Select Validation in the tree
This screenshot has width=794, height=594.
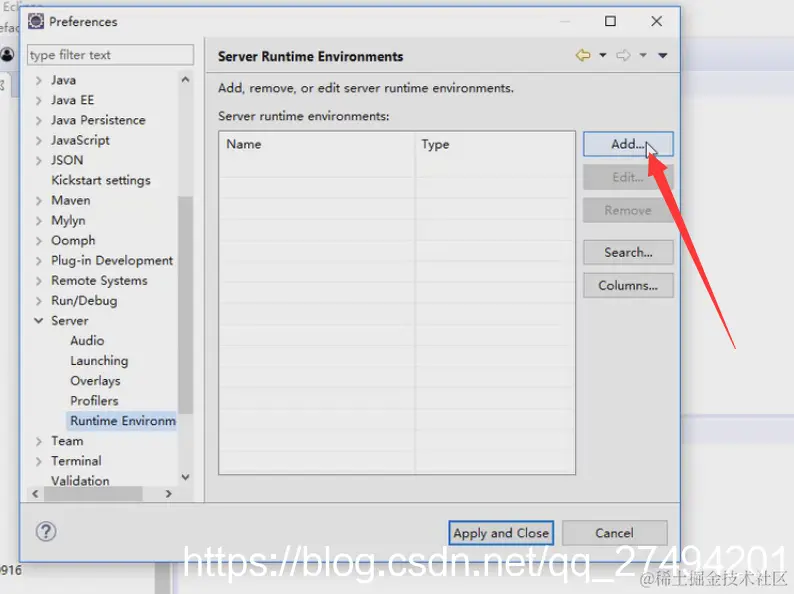coord(80,481)
